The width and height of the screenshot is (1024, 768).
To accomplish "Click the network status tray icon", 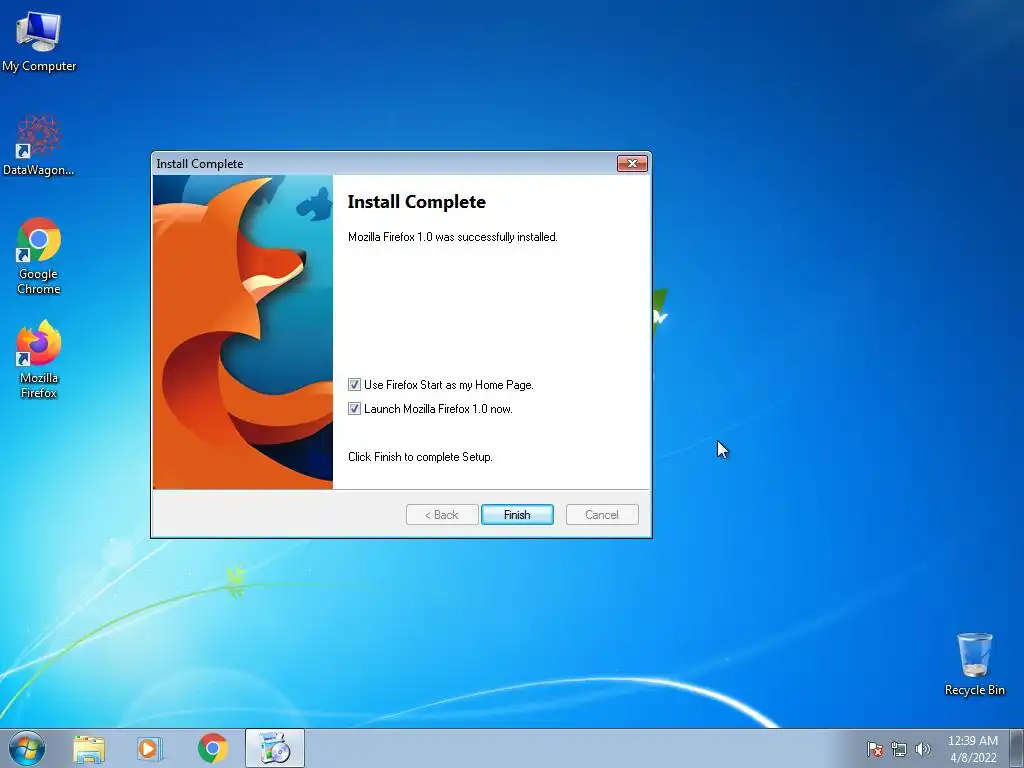I will pyautogui.click(x=899, y=749).
